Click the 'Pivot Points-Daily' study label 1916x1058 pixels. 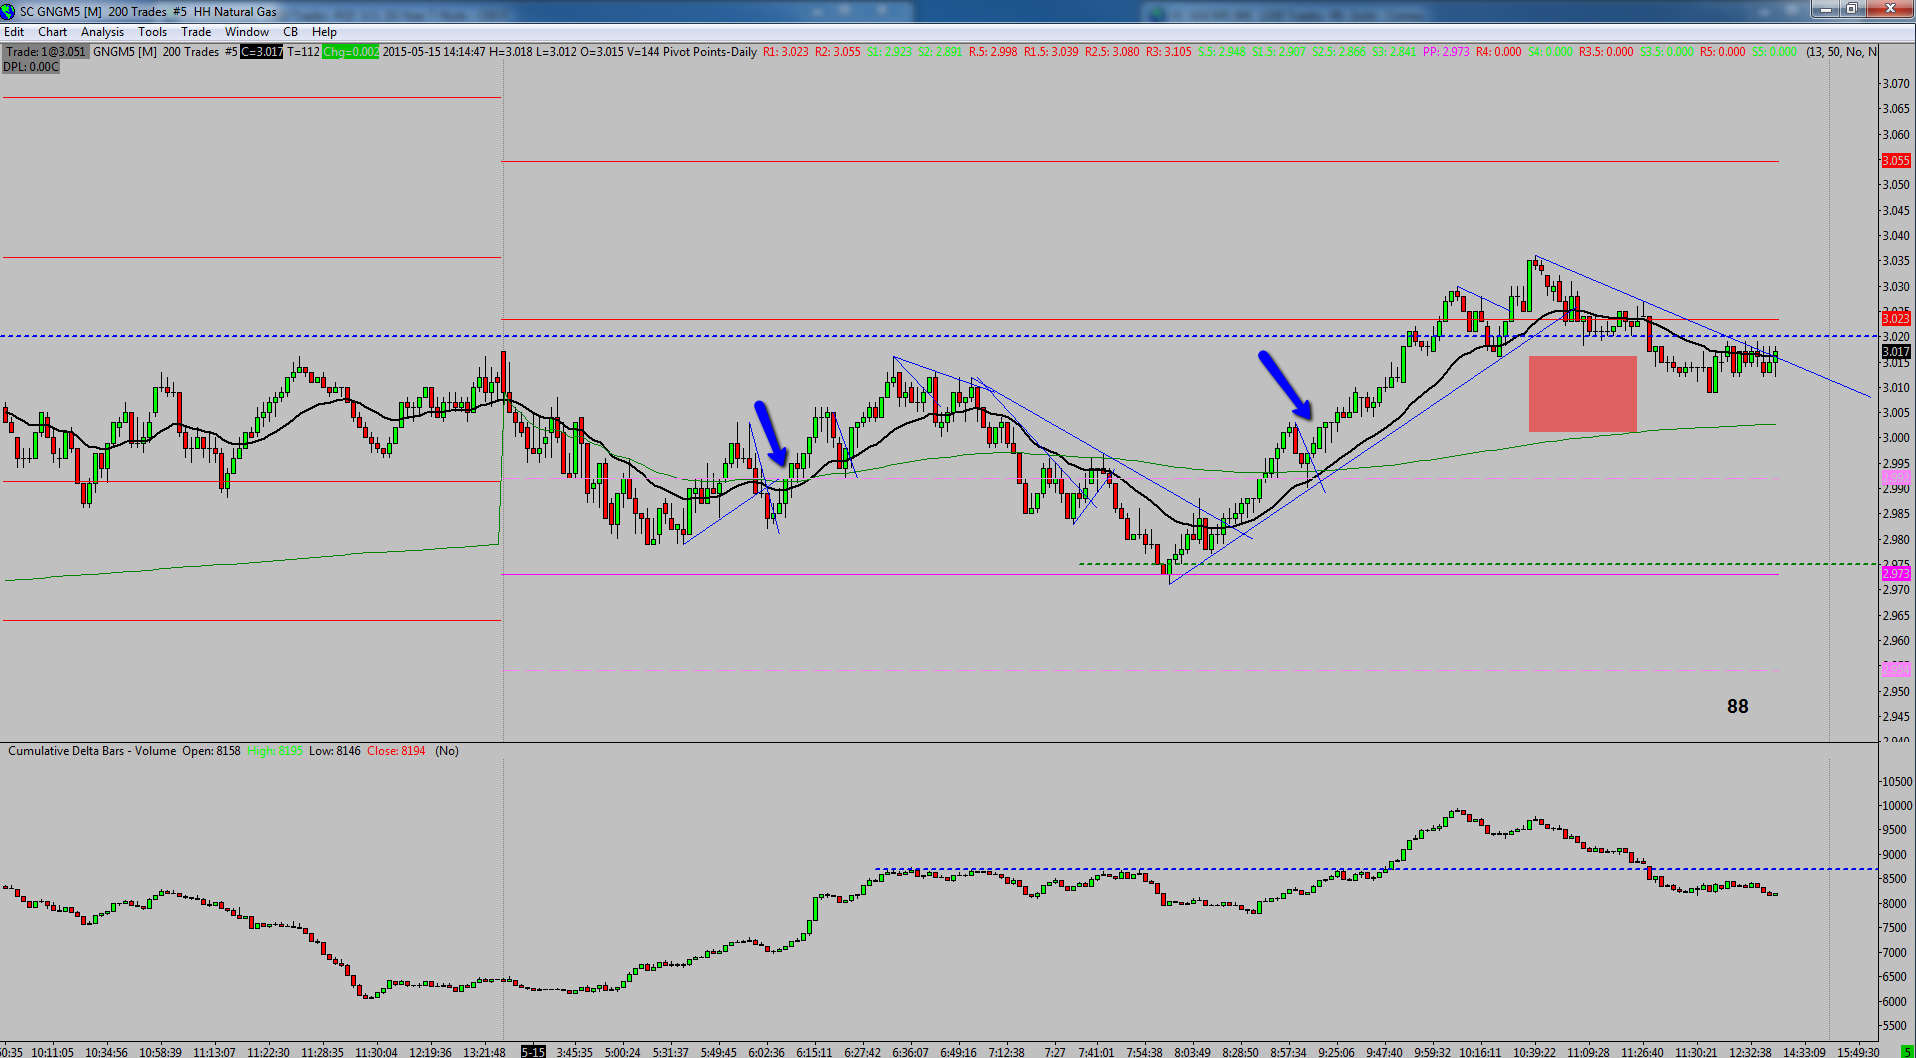click(x=710, y=52)
